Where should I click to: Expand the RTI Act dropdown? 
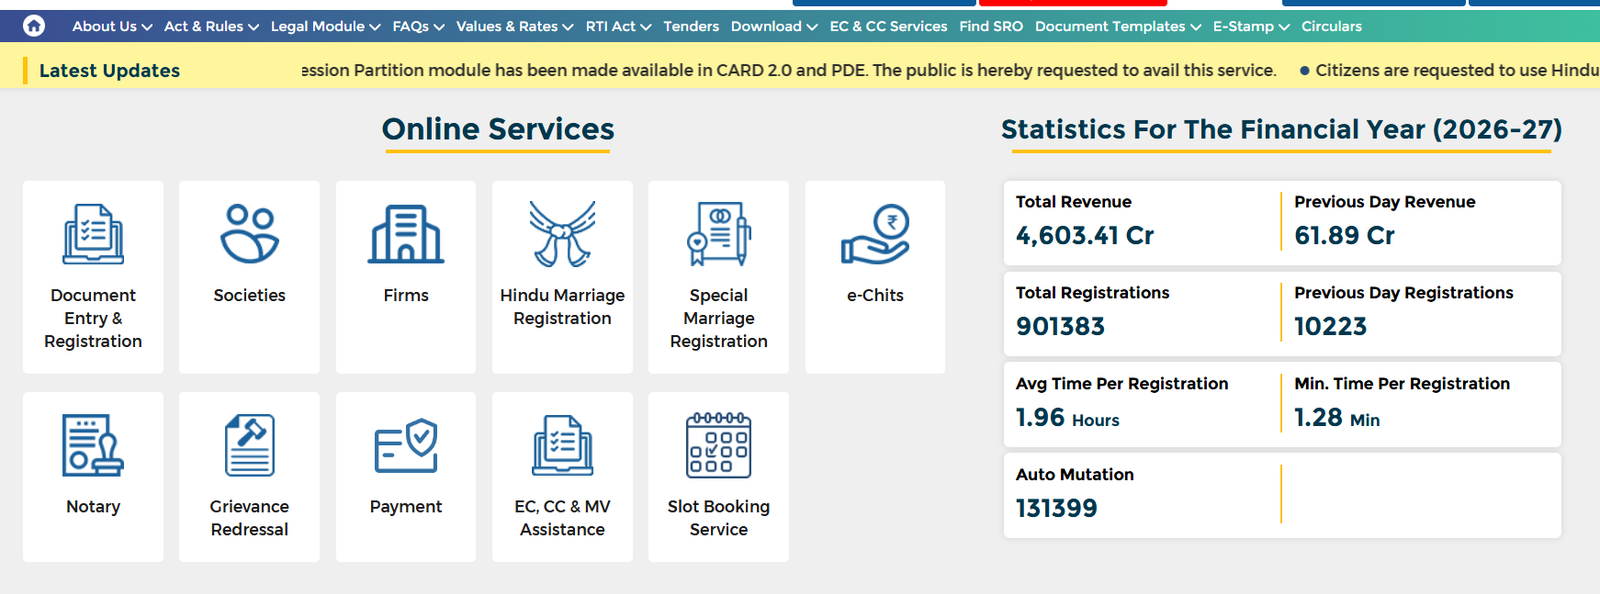[618, 26]
